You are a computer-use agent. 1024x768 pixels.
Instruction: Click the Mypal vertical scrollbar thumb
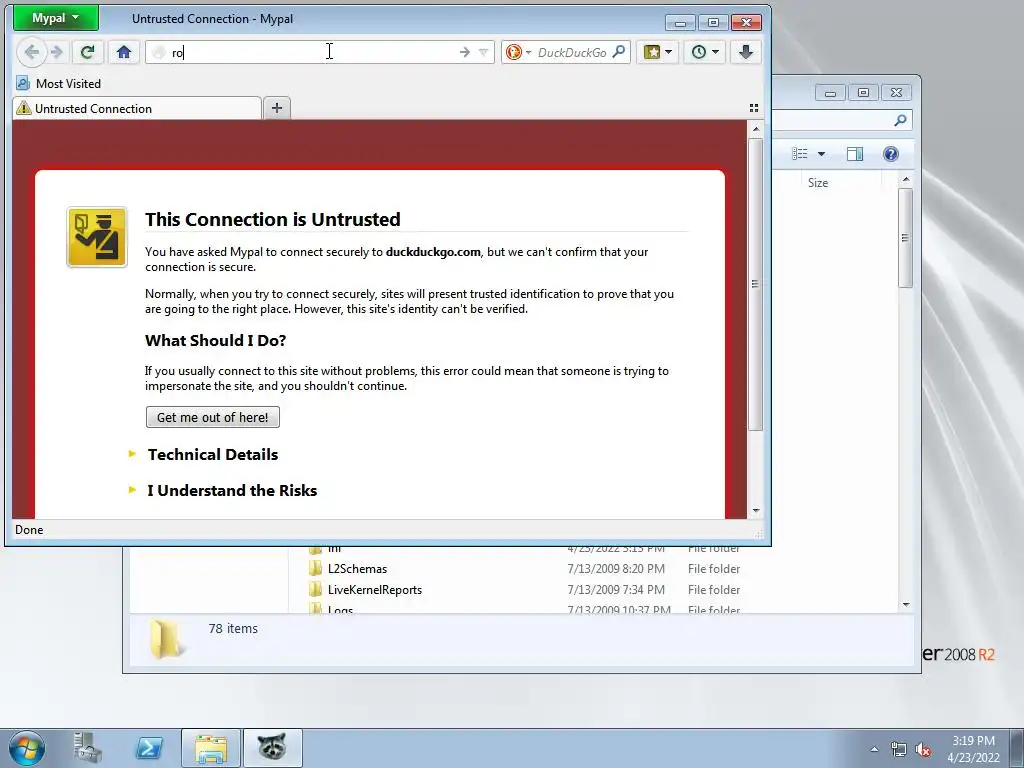pyautogui.click(x=756, y=284)
